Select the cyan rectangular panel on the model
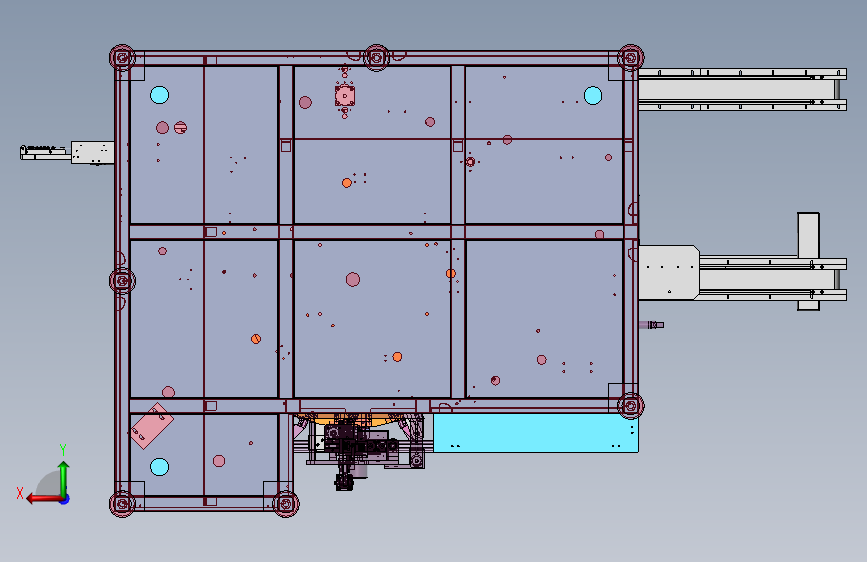The width and height of the screenshot is (867, 562). tap(536, 433)
